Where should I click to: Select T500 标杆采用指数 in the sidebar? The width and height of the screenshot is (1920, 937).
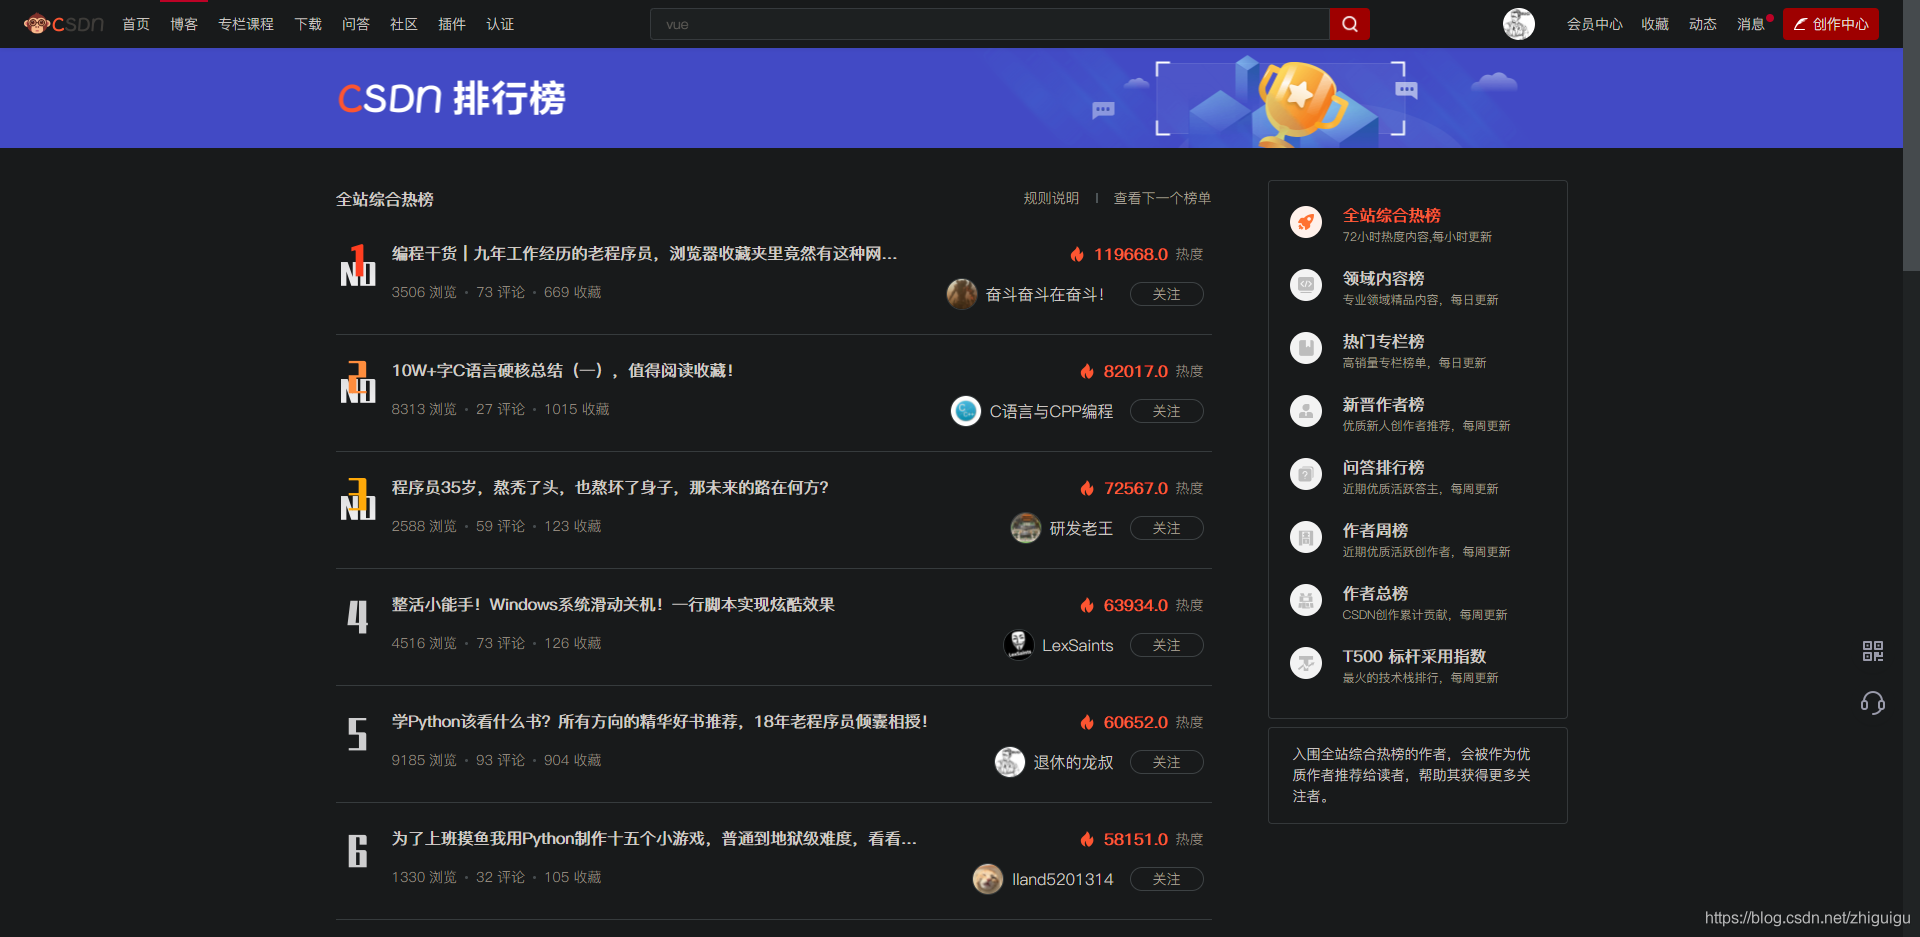point(1414,656)
